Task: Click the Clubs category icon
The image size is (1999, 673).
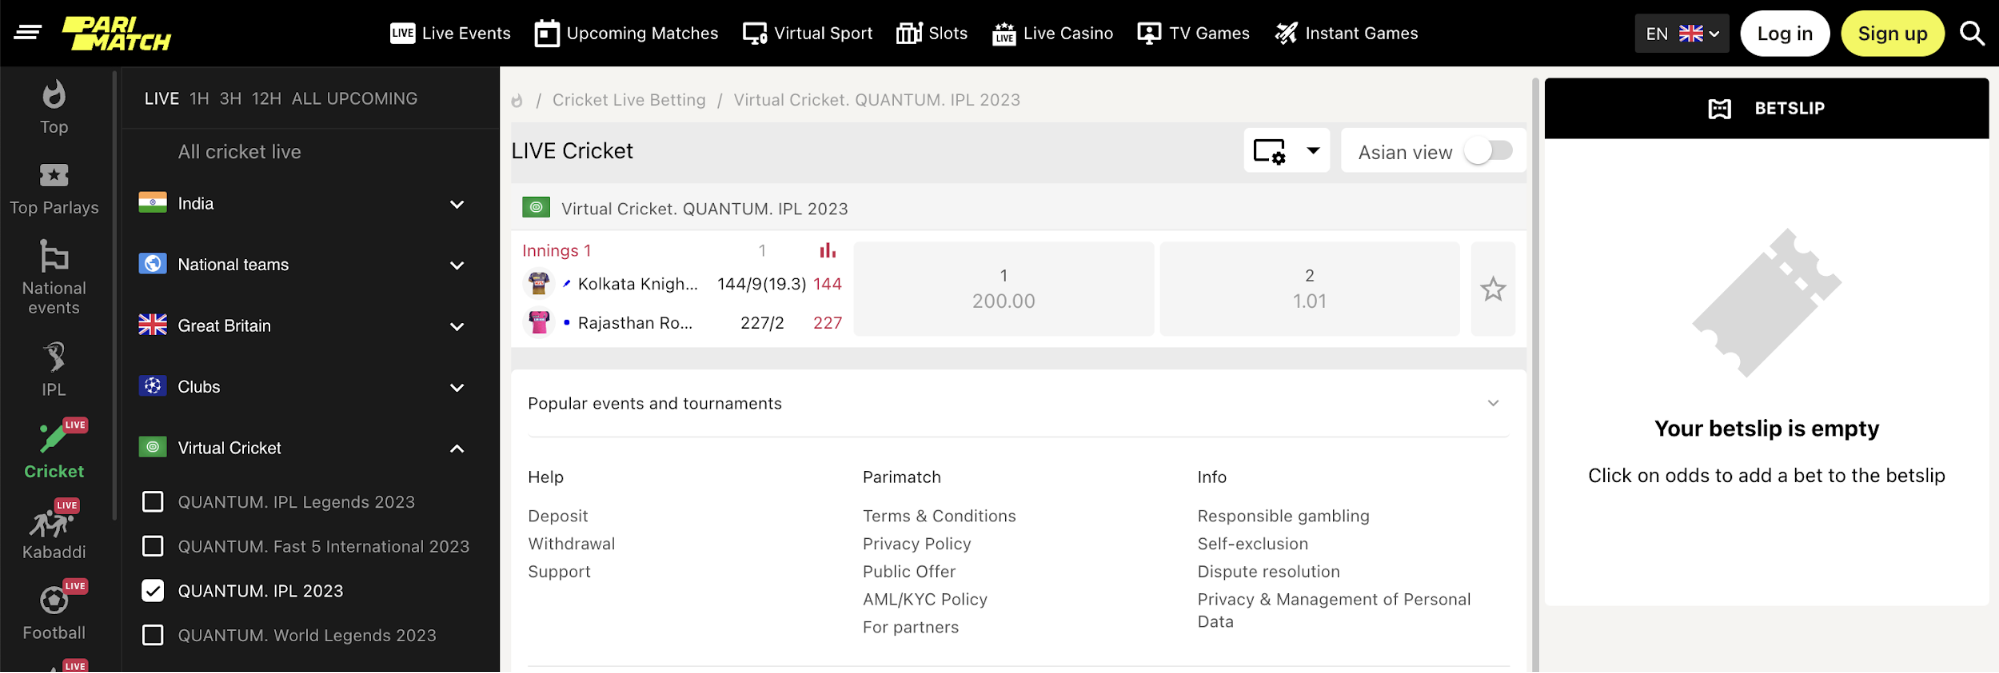Action: pos(152,386)
